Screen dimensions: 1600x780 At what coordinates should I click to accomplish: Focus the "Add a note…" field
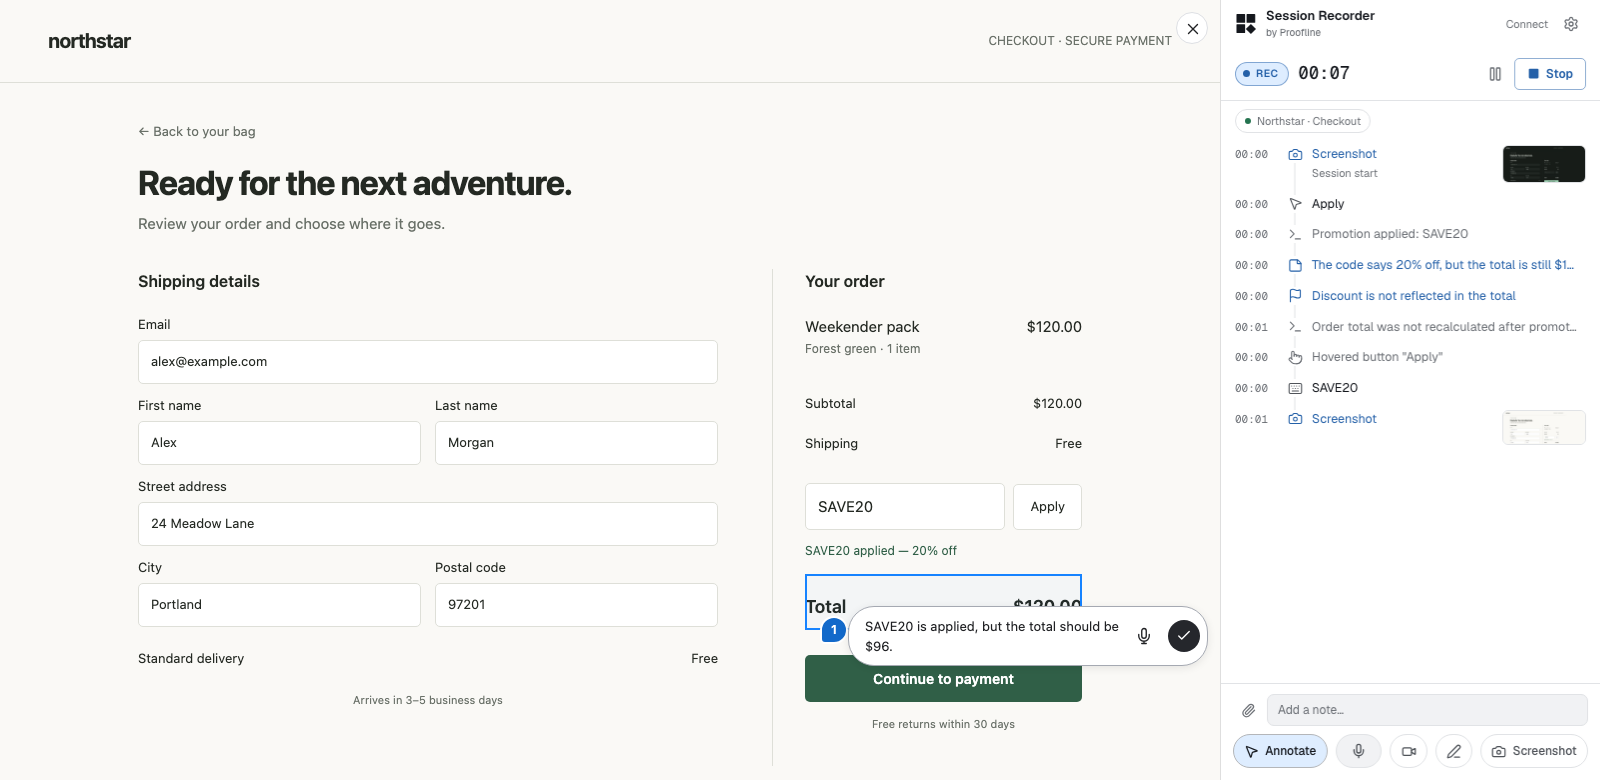[x=1427, y=710]
